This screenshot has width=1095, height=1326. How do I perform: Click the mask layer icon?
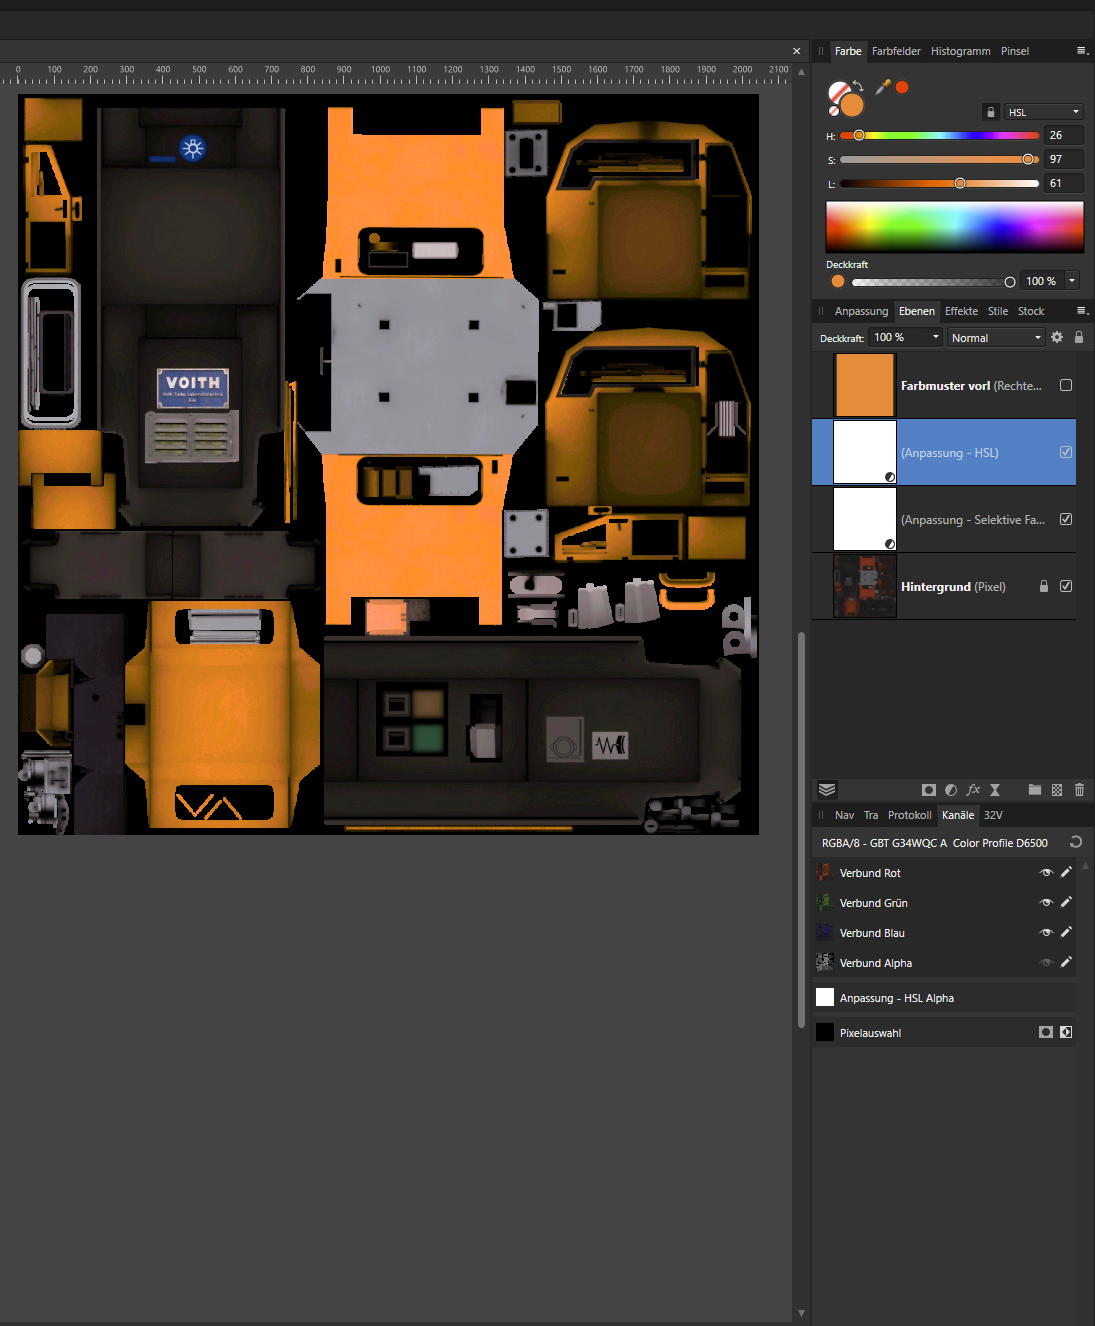click(928, 790)
